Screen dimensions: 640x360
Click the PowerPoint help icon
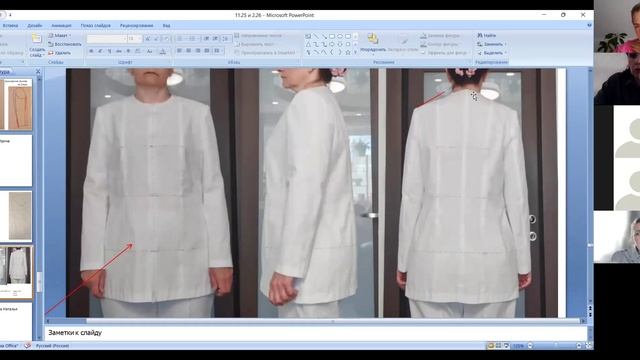[589, 25]
